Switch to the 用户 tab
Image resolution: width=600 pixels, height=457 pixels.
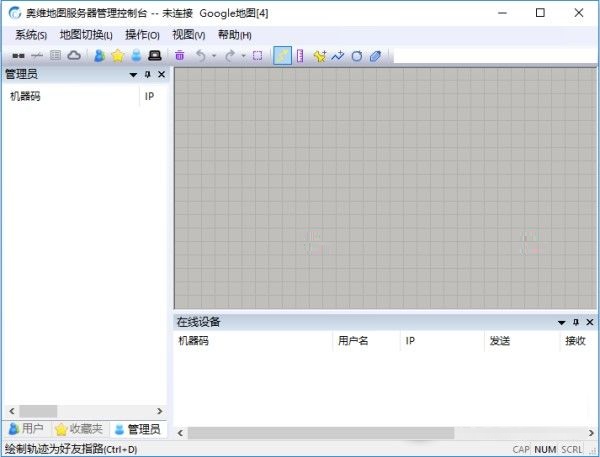click(26, 429)
